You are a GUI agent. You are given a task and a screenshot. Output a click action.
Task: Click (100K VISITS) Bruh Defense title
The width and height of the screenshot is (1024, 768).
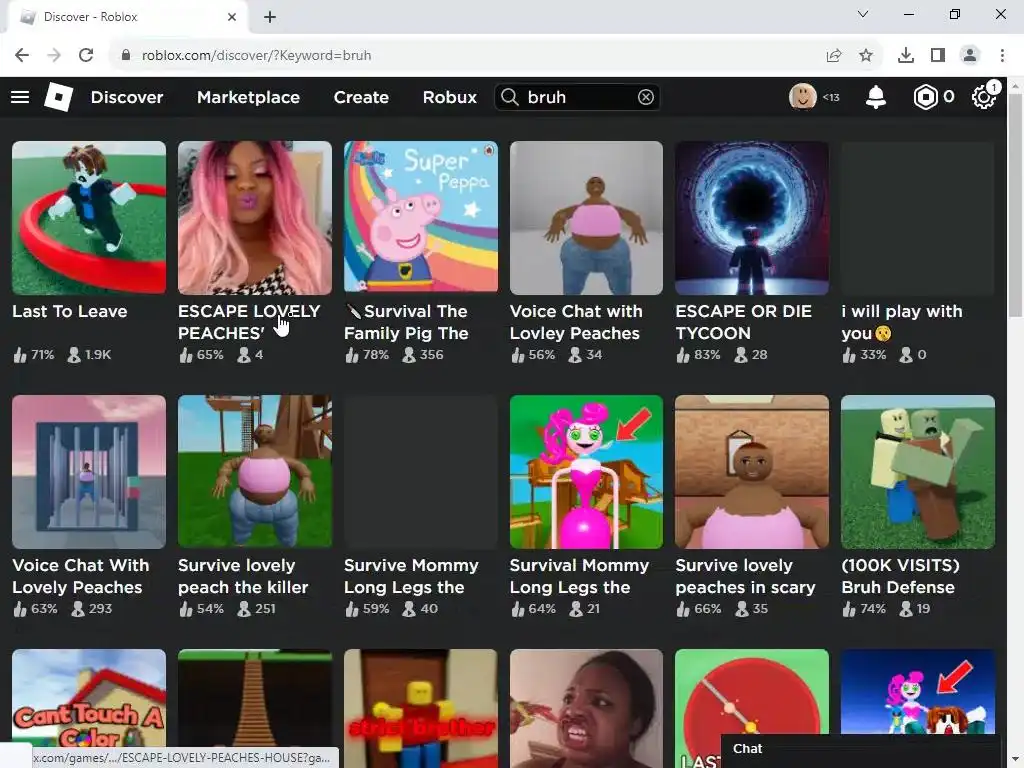click(900, 576)
